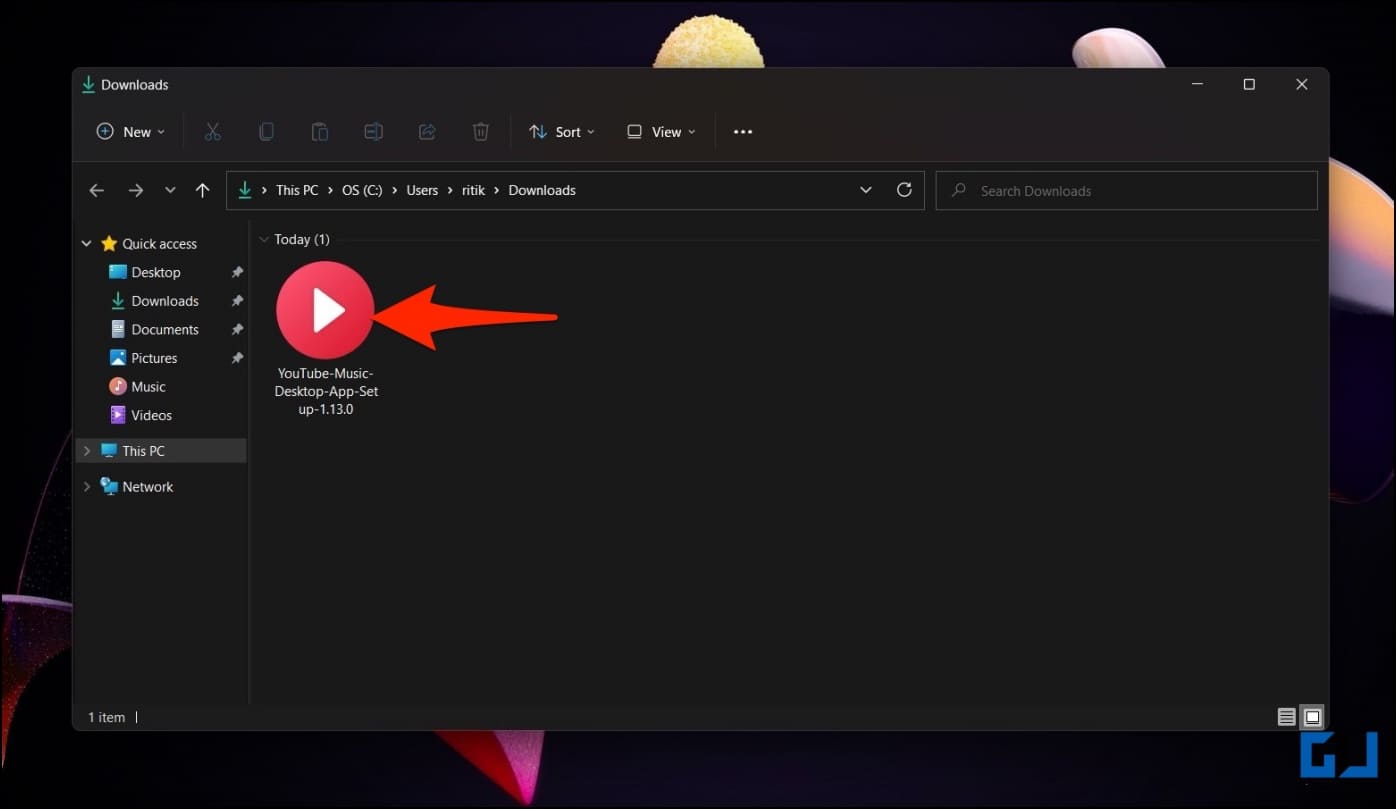
Task: Switch to Details view in status bar
Action: coord(1287,717)
